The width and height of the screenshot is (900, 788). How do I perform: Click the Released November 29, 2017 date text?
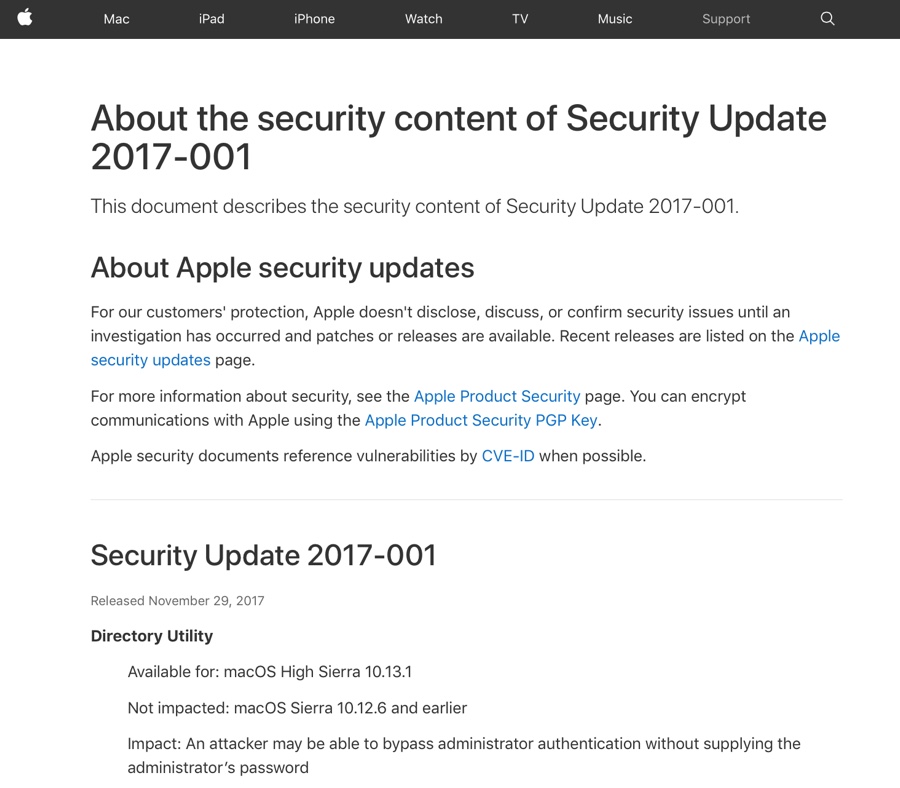click(177, 601)
